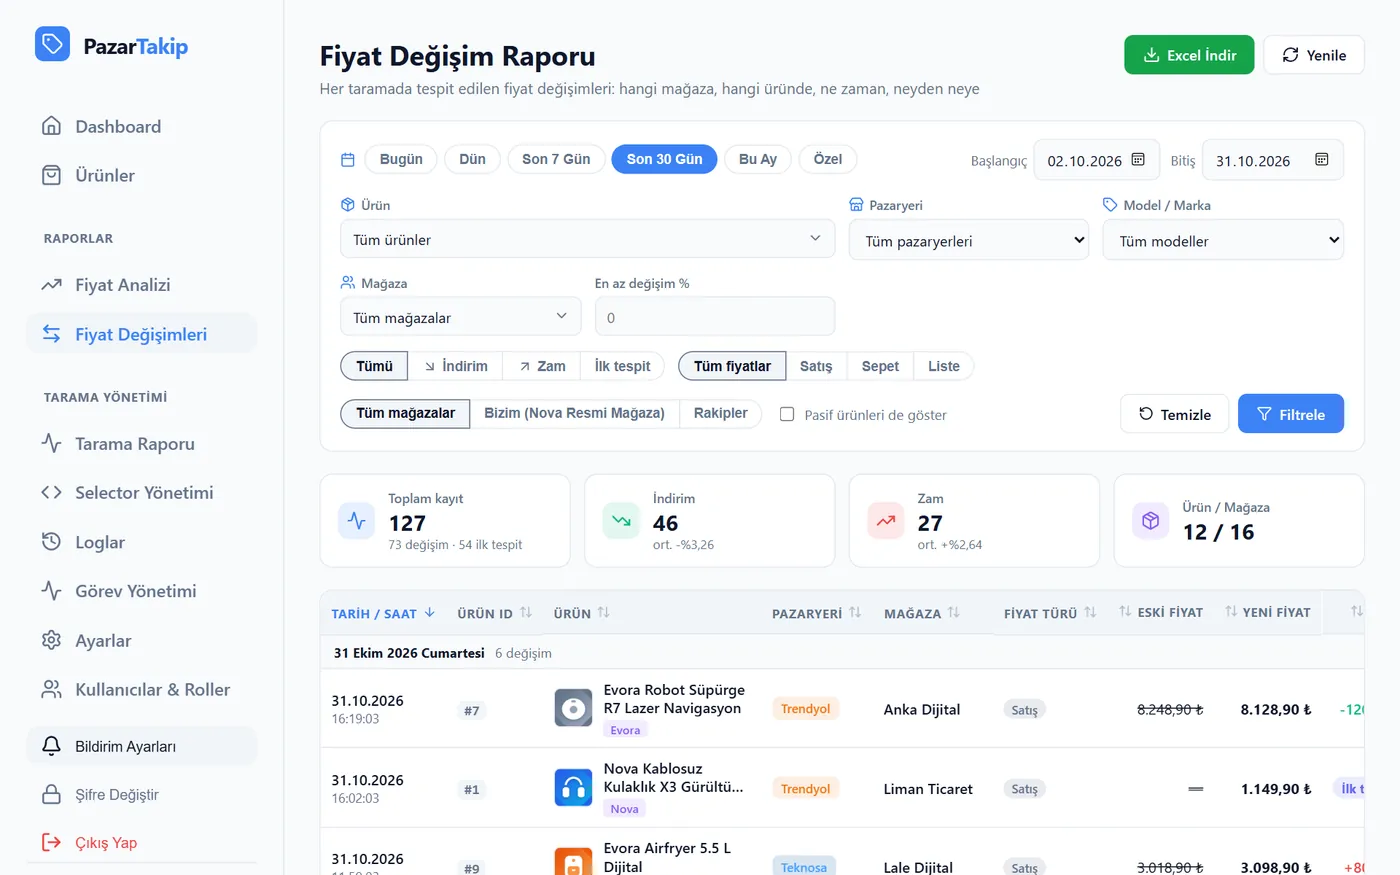1400x875 pixels.
Task: Reset filters with Temizle button
Action: [1175, 414]
